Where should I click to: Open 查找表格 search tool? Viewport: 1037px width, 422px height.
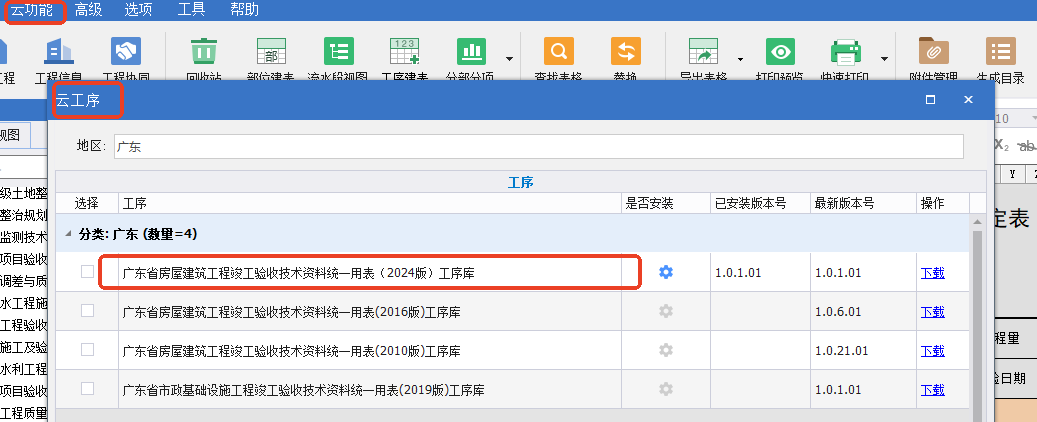[559, 53]
